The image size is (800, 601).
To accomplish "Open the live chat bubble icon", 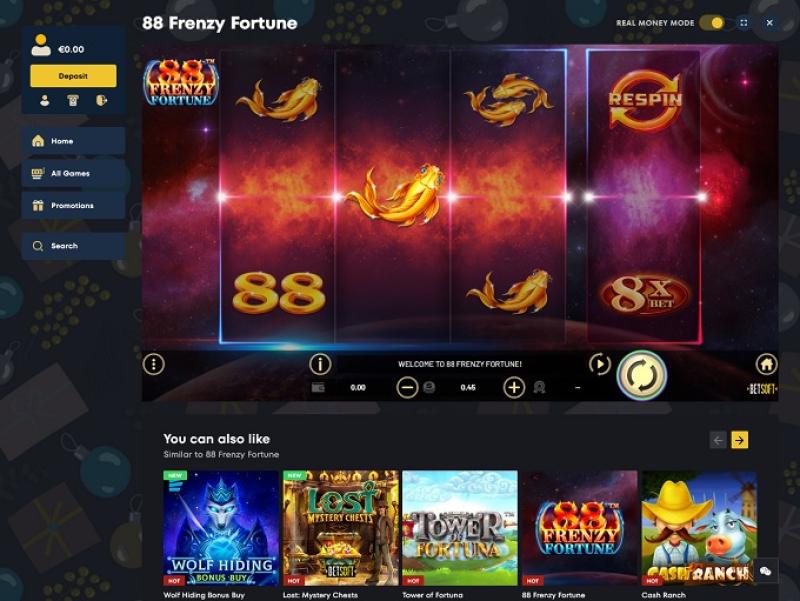I will [x=765, y=571].
